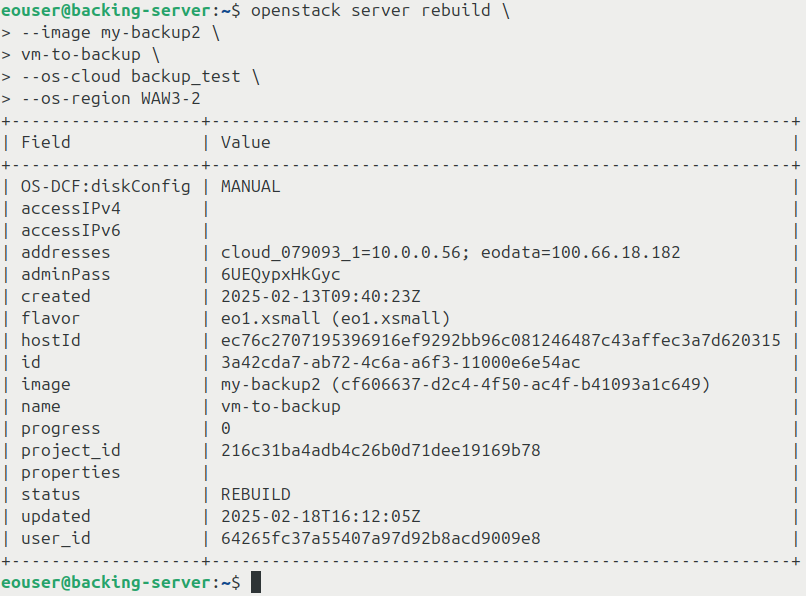Click the terminal cursor at the final prompt

point(256,582)
